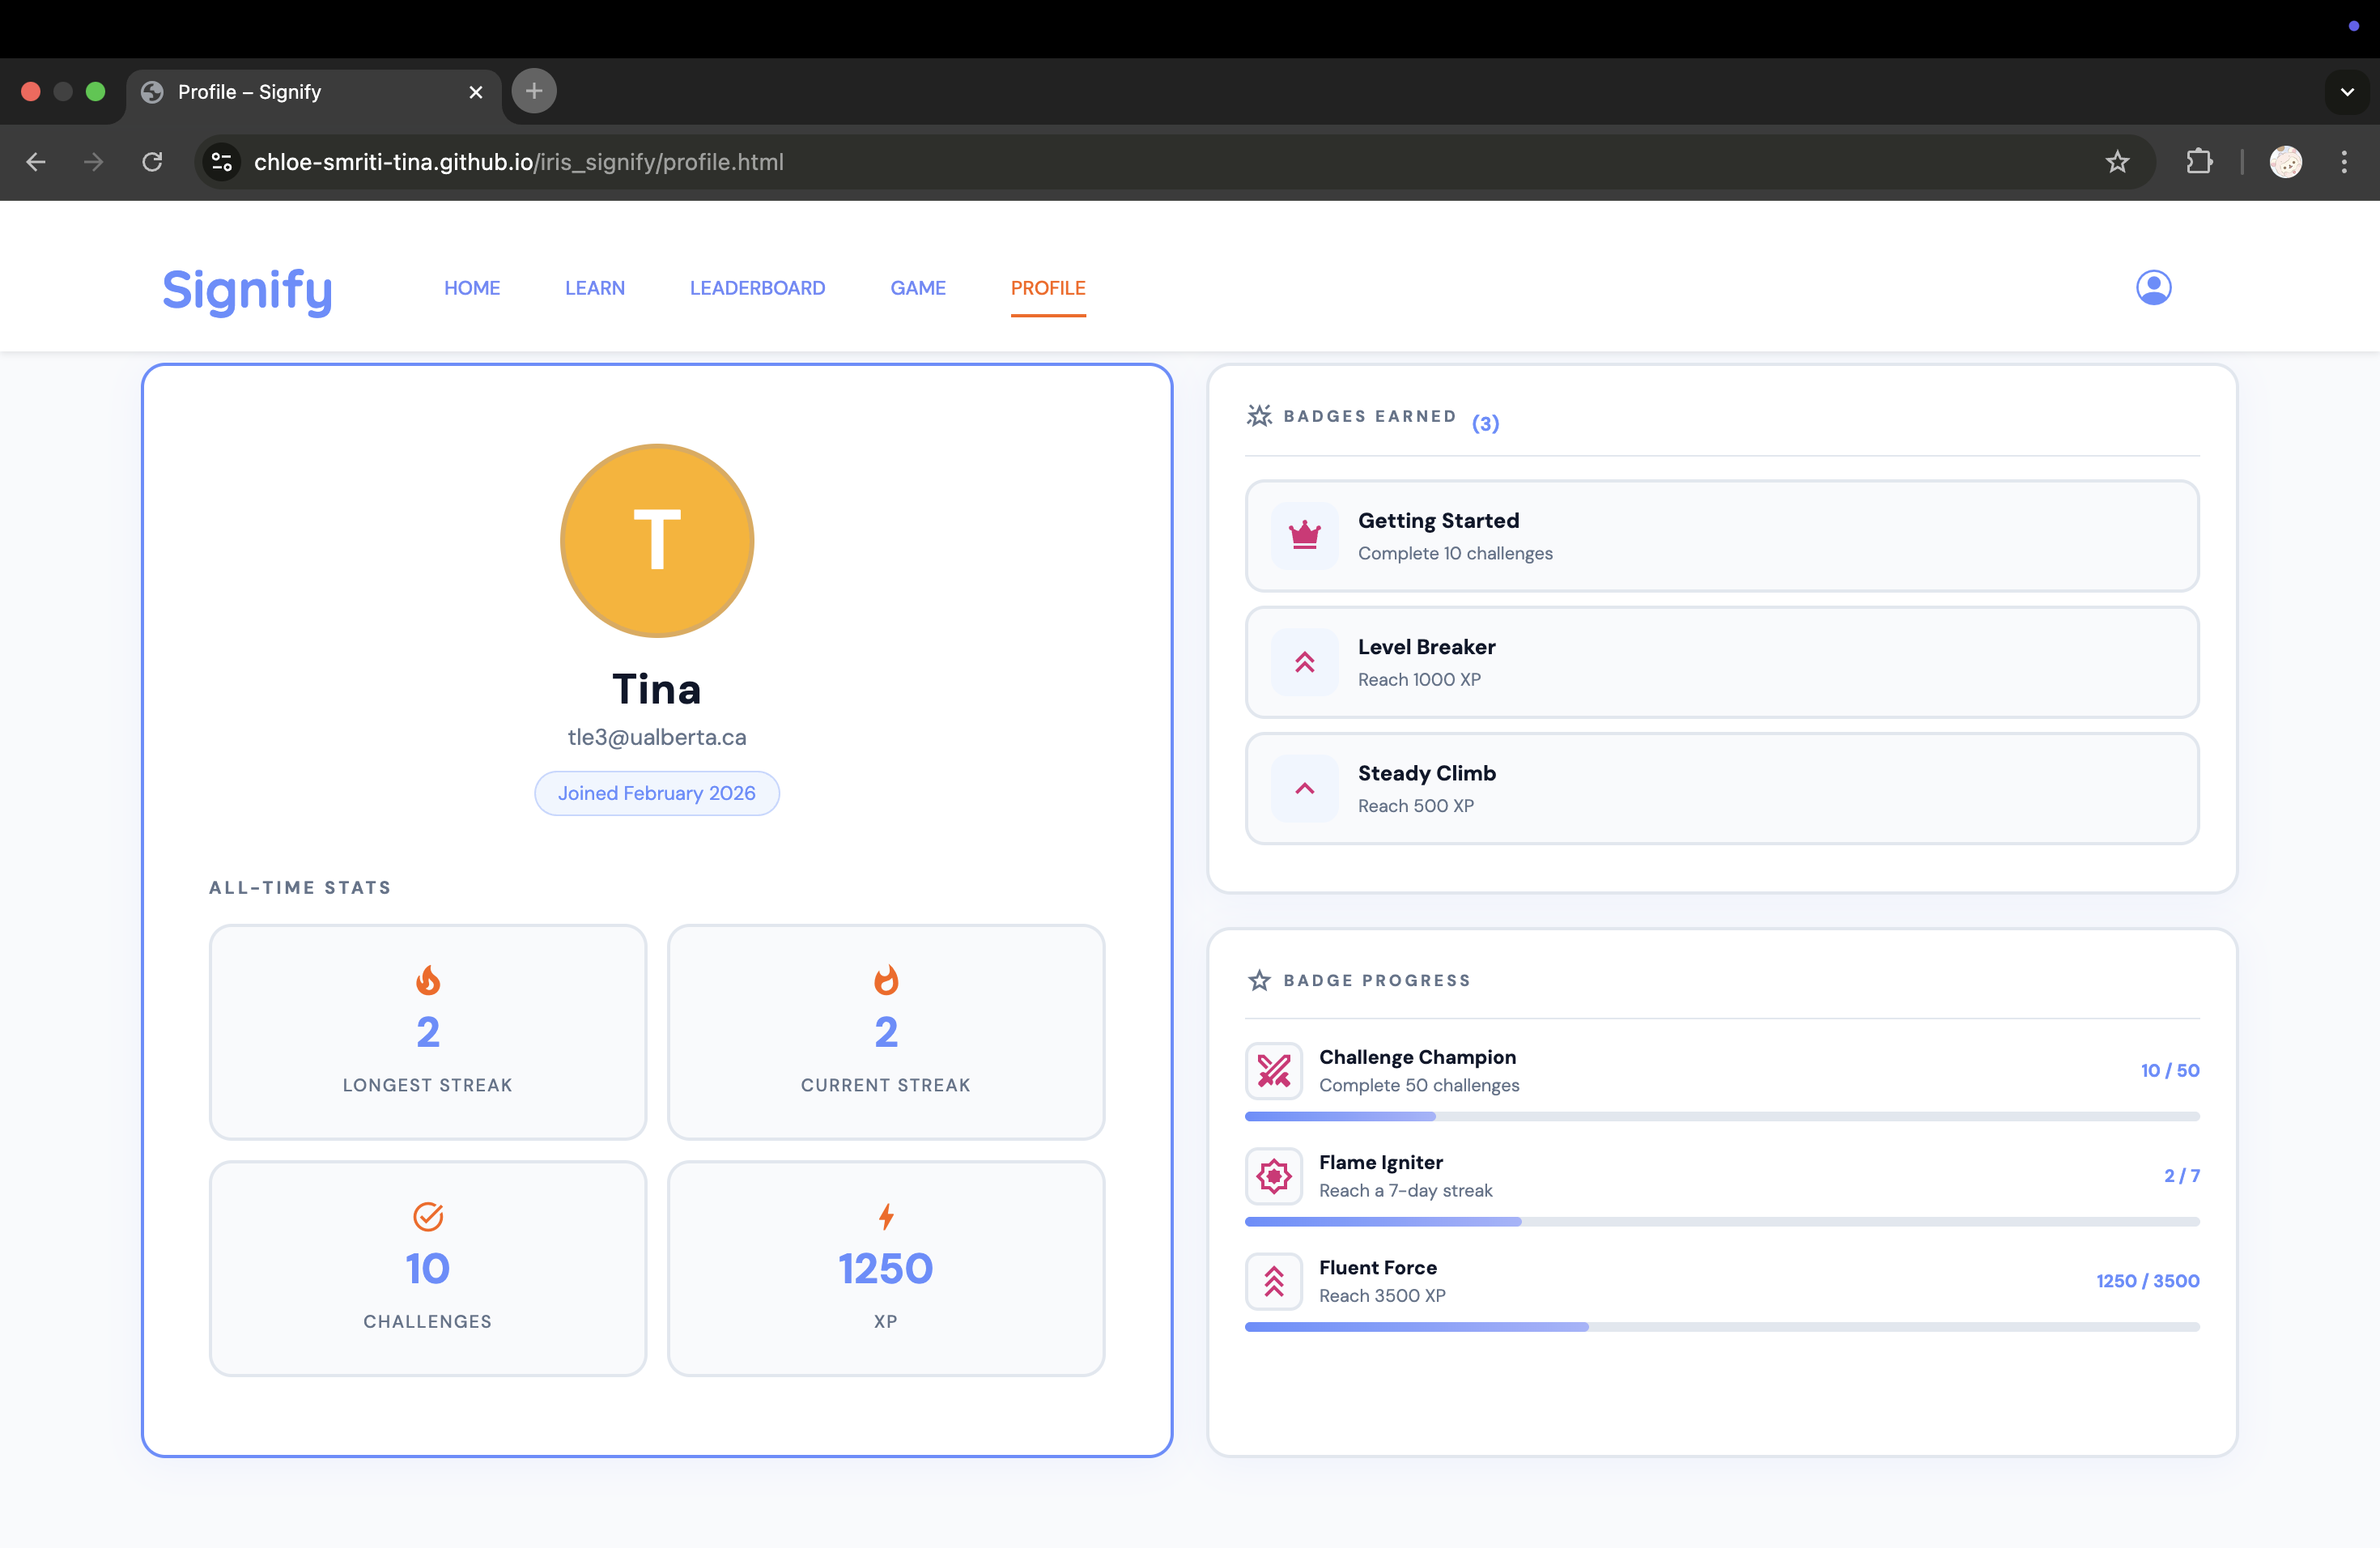2380x1548 pixels.
Task: Open the Leaderboard nav tab
Action: pyautogui.click(x=757, y=288)
